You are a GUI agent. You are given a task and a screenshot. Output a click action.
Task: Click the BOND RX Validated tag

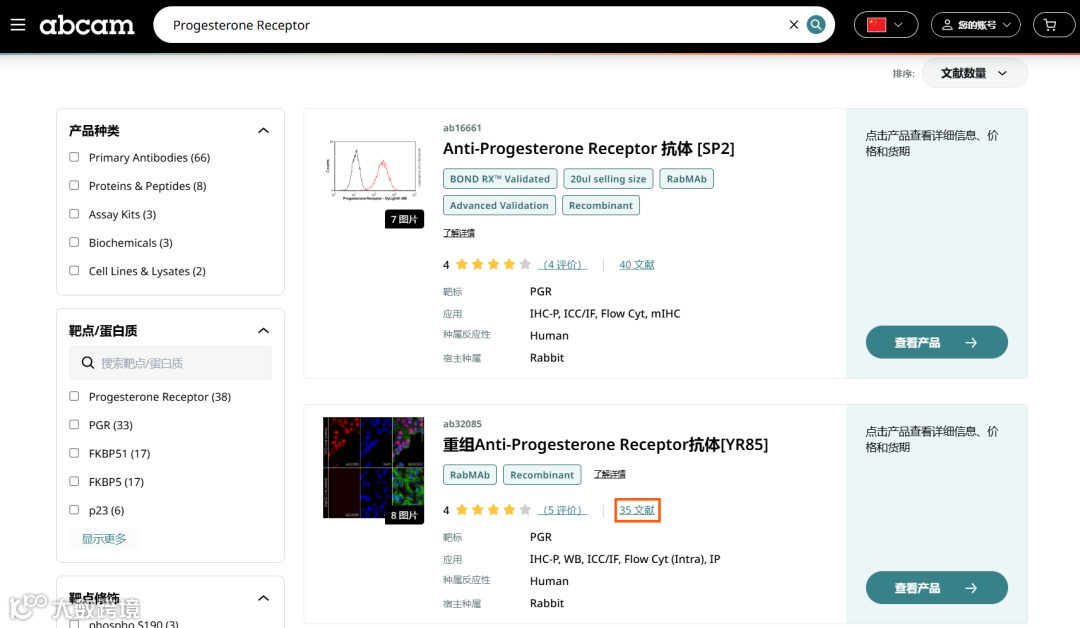tap(500, 179)
